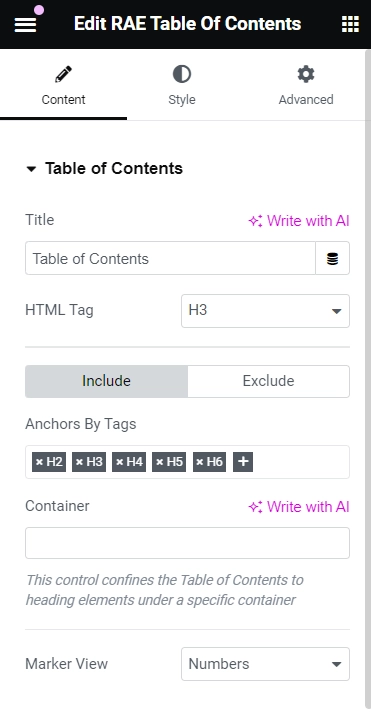The image size is (371, 725).
Task: Click the dynamic tags database icon
Action: tap(332, 258)
